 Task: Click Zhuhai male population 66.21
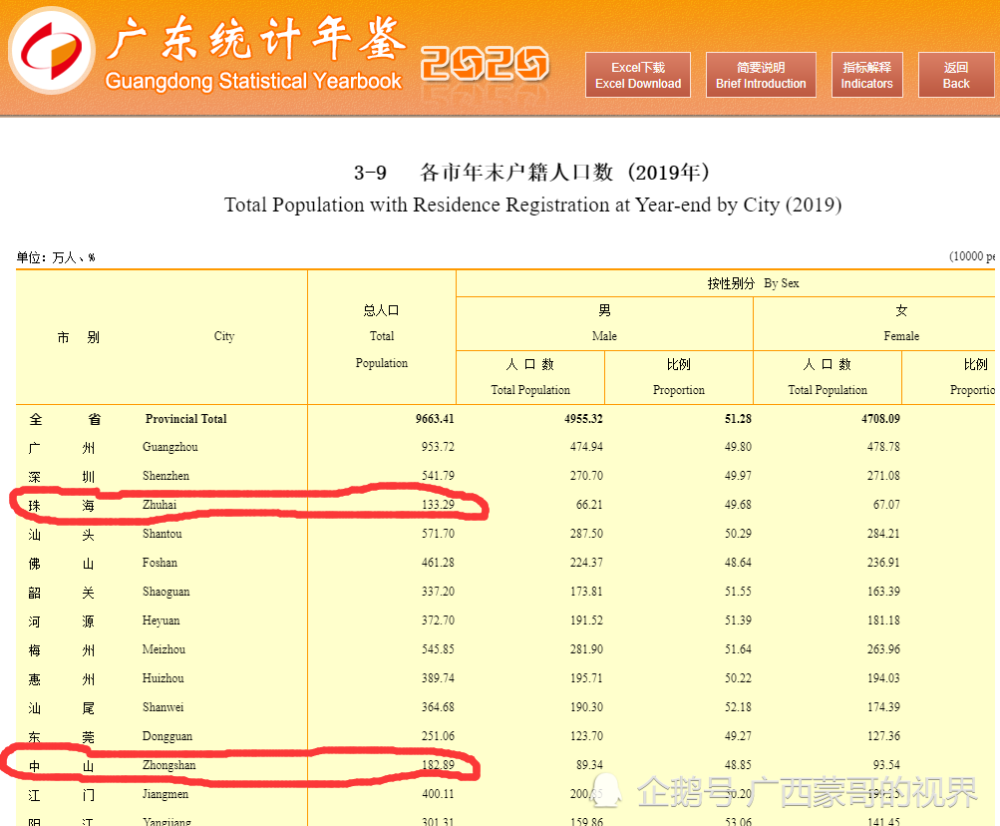589,505
